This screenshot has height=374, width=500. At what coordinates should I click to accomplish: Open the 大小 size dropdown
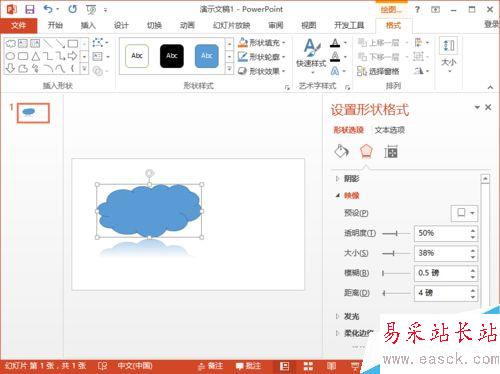449,55
